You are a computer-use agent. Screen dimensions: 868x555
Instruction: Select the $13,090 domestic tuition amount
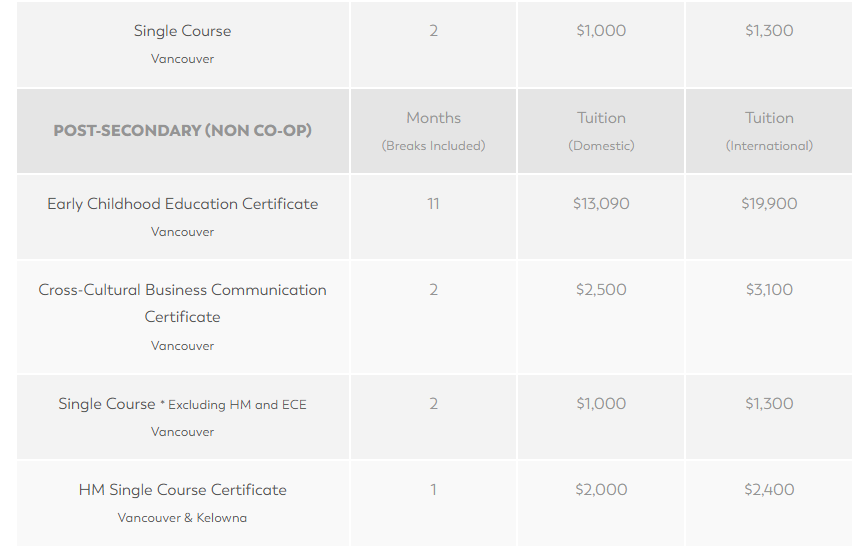coord(601,204)
